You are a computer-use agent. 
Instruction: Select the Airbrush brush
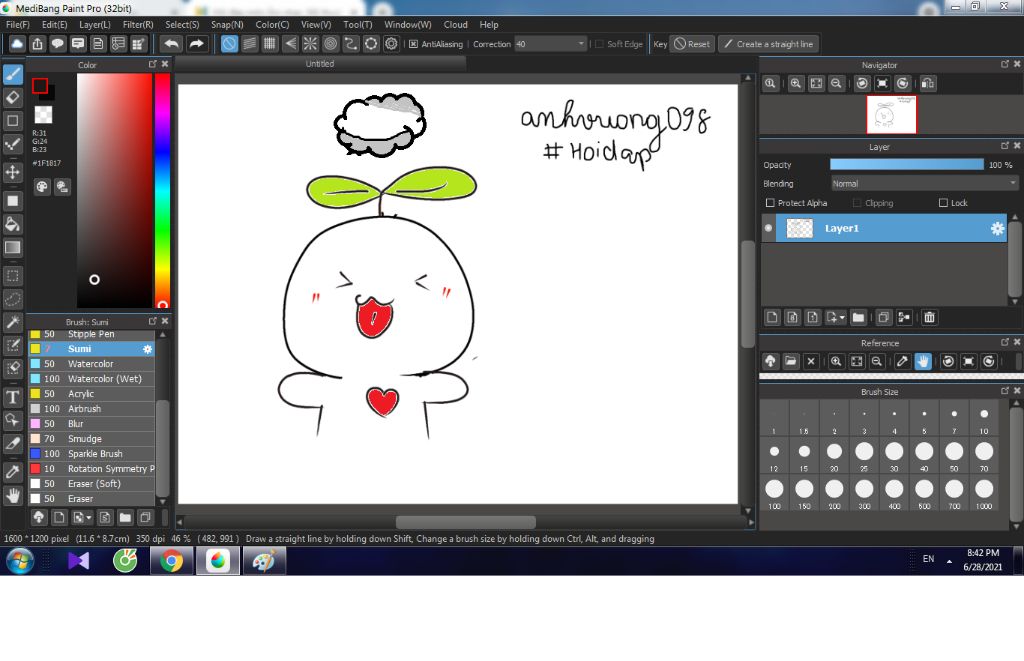tap(91, 409)
